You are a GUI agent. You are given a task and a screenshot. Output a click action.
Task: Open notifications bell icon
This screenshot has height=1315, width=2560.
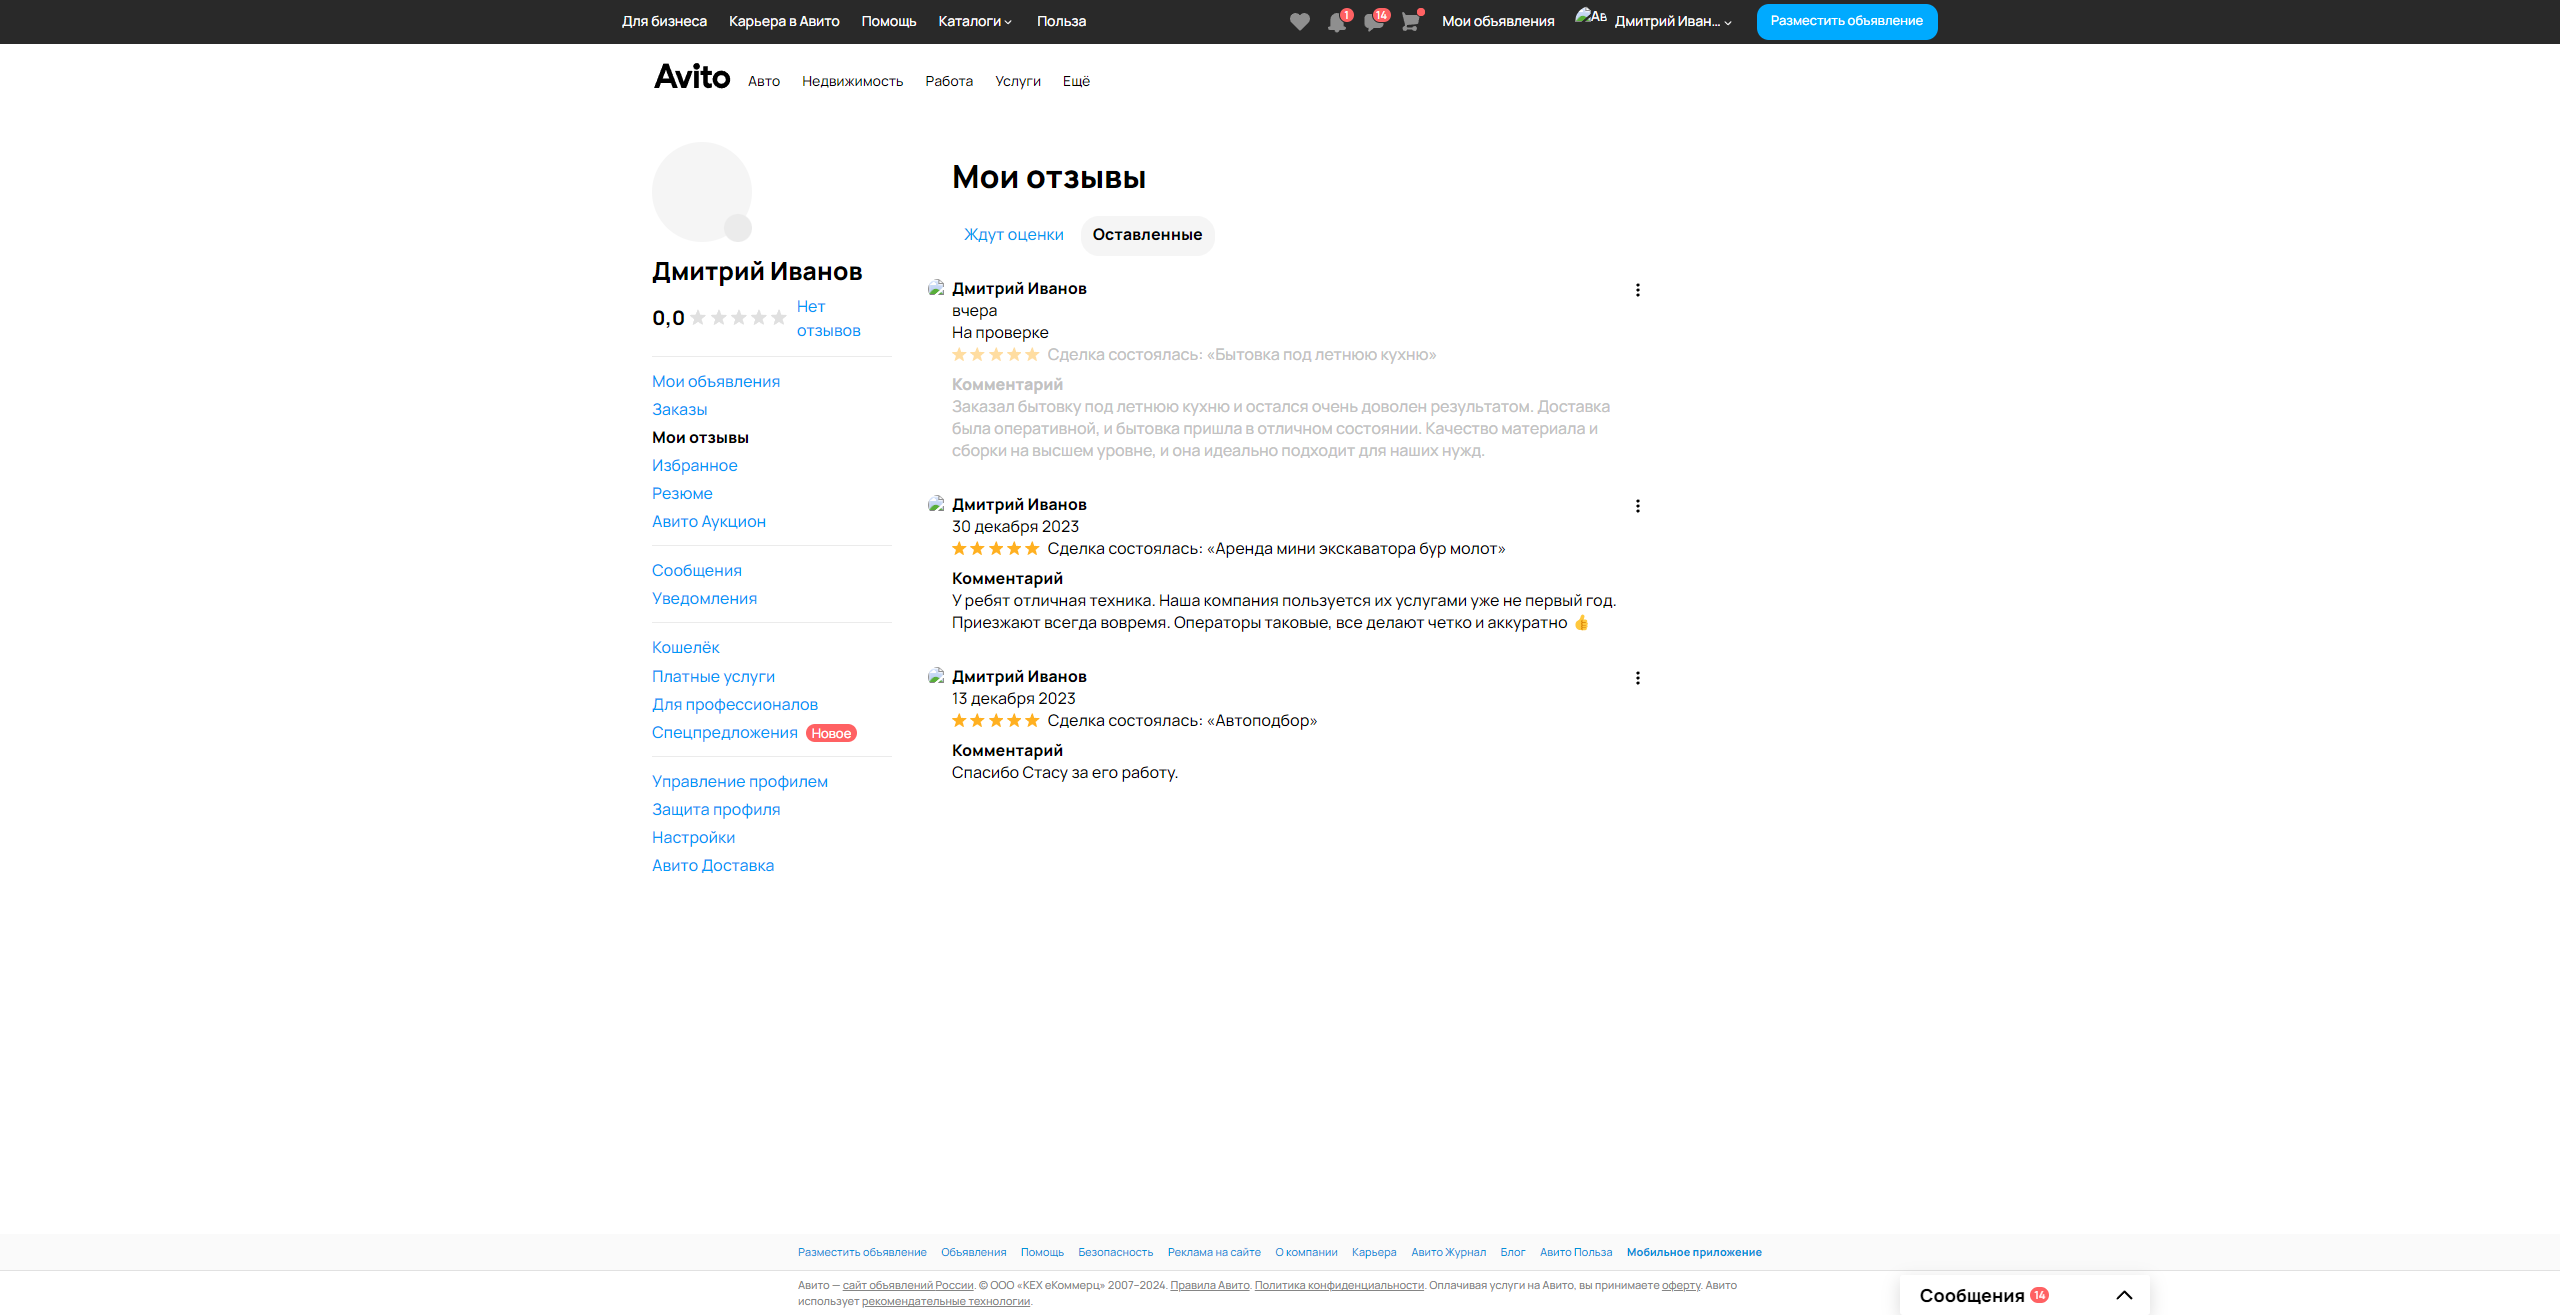1336,22
